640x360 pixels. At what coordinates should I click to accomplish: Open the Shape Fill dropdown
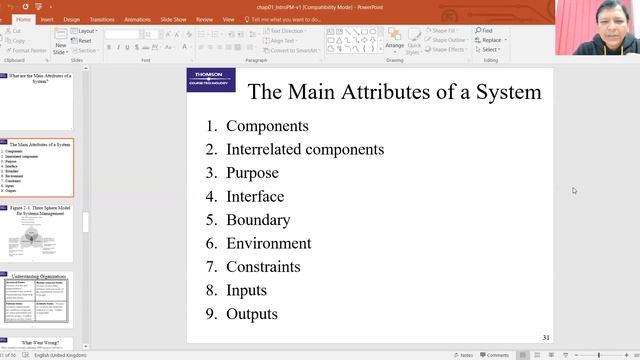442,31
